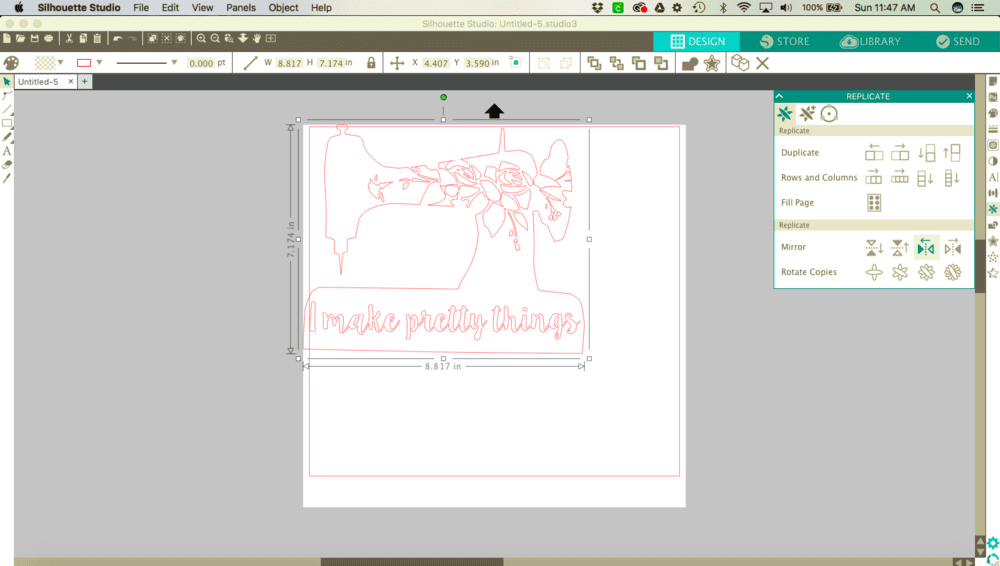Click the Mirror Left icon in Replicate panel

pos(926,247)
